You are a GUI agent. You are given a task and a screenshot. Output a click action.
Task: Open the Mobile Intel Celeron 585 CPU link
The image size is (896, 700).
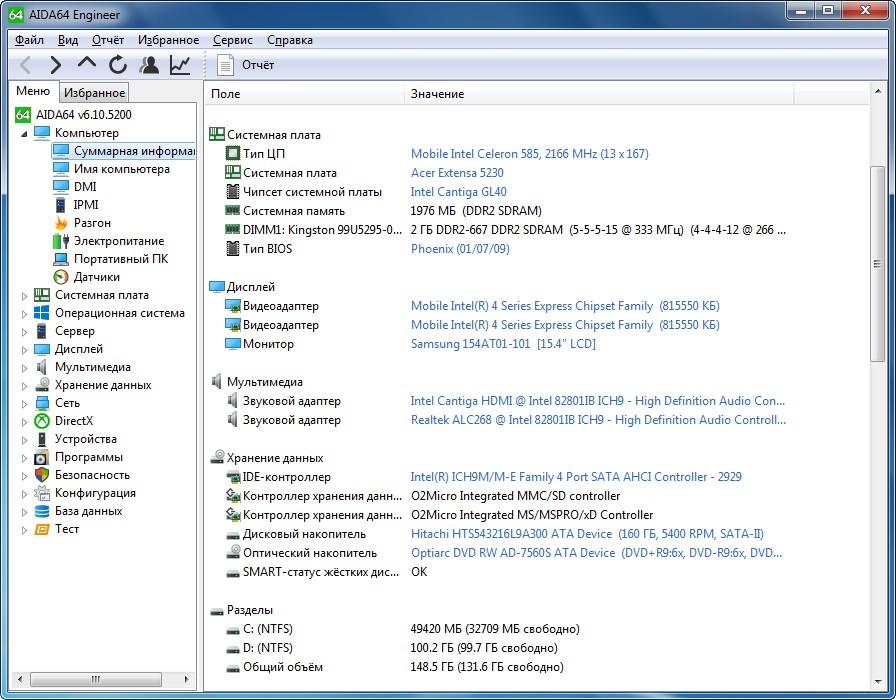(x=529, y=154)
